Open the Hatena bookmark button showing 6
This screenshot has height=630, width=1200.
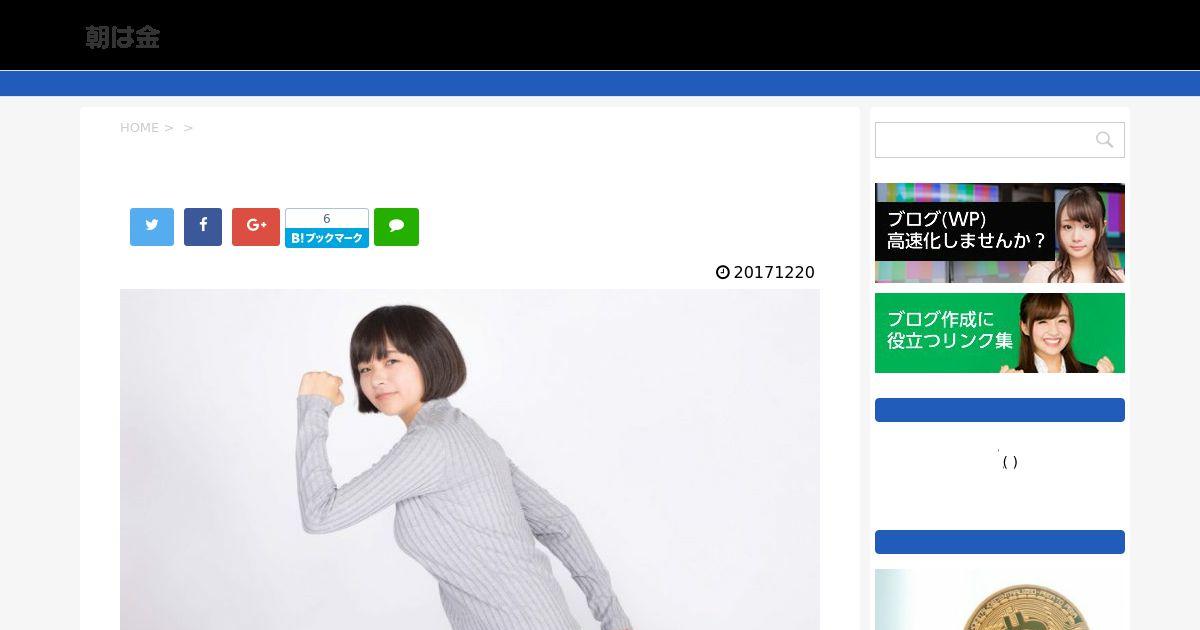[x=327, y=228]
